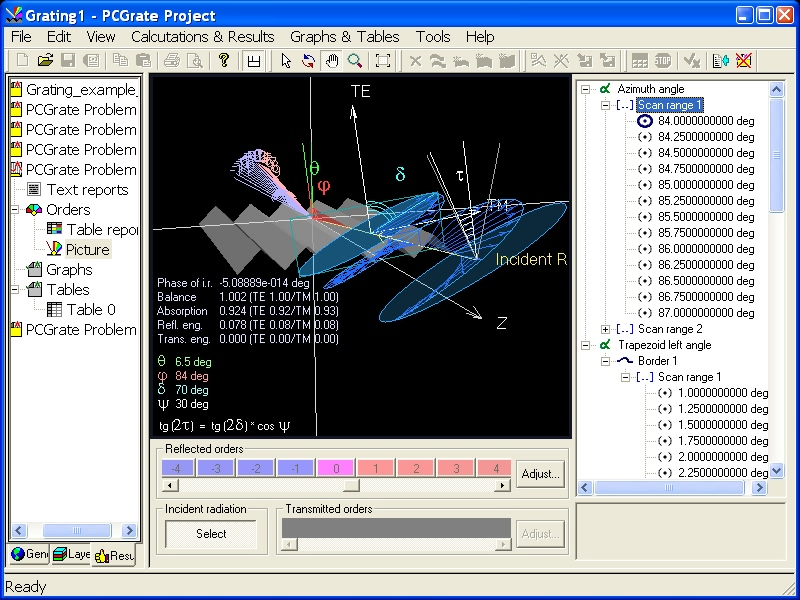Collapse Scan range 1 under Azimuth angle
800x600 pixels.
pyautogui.click(x=606, y=105)
